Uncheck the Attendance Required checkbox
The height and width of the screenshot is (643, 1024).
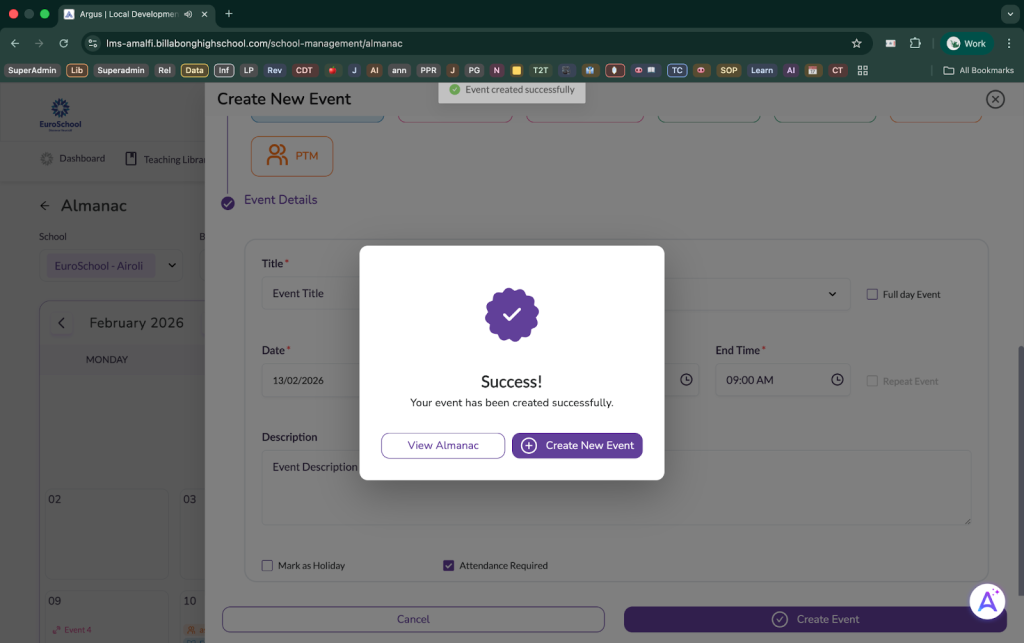click(448, 566)
